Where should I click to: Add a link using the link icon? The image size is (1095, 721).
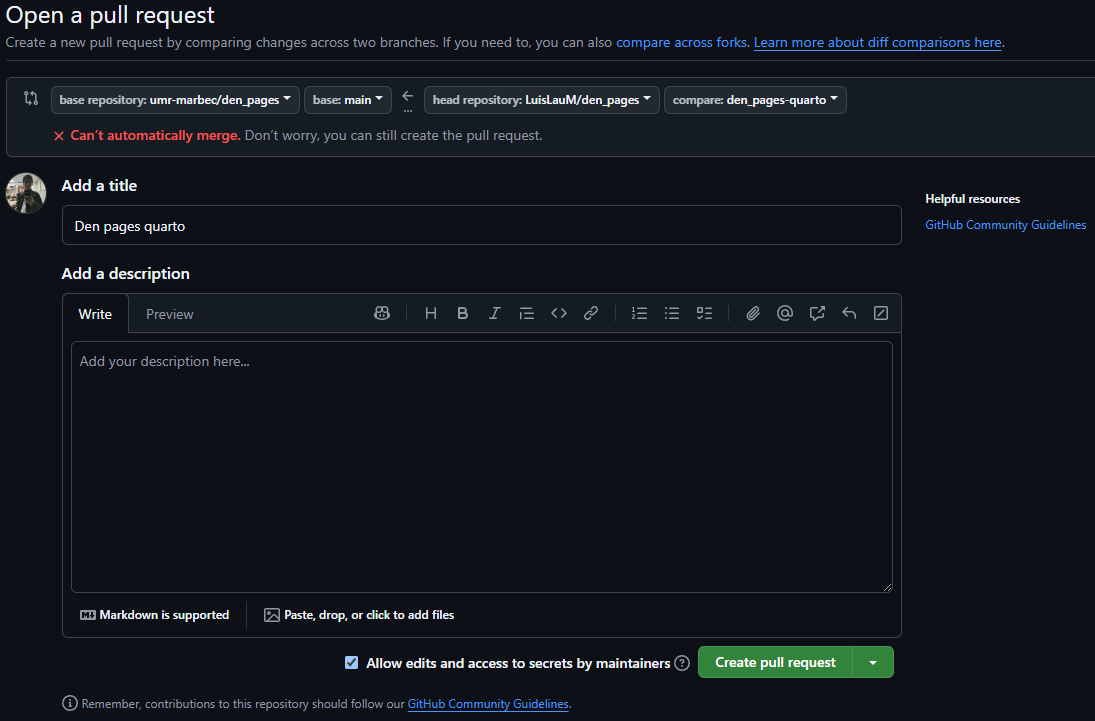(x=591, y=313)
